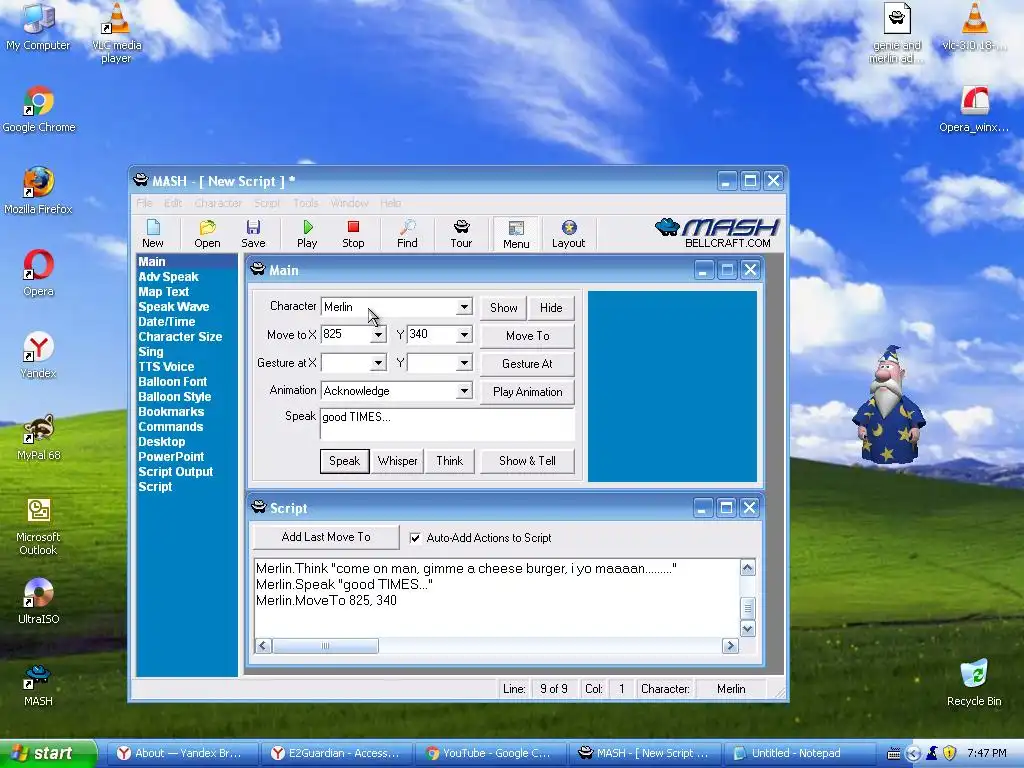Image resolution: width=1024 pixels, height=768 pixels.
Task: Click the Add Last Move To button
Action: pyautogui.click(x=326, y=537)
